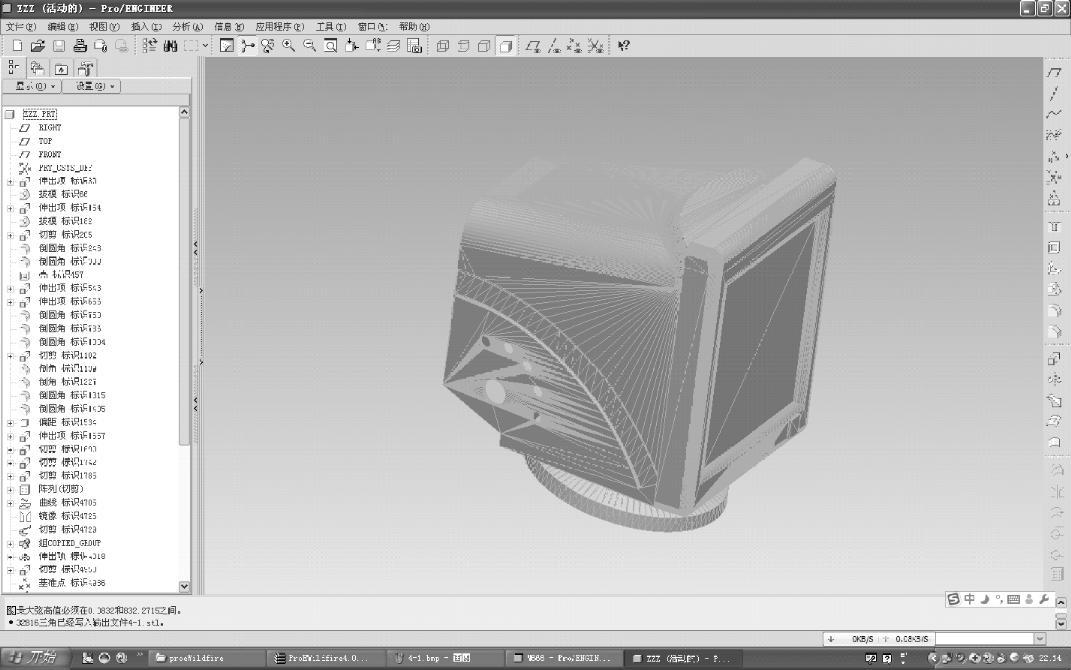Click the down arrow of the model tree scrollbar

pyautogui.click(x=184, y=587)
